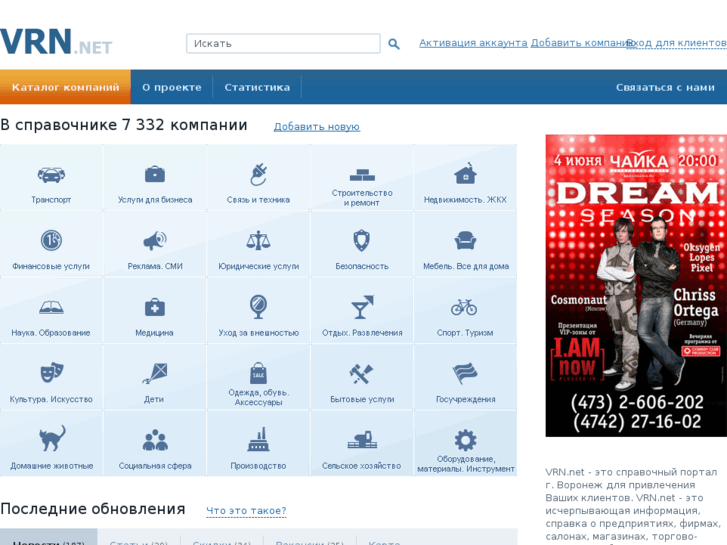Click the Домашние животные cat icon
The width and height of the screenshot is (727, 545).
pyautogui.click(x=51, y=438)
